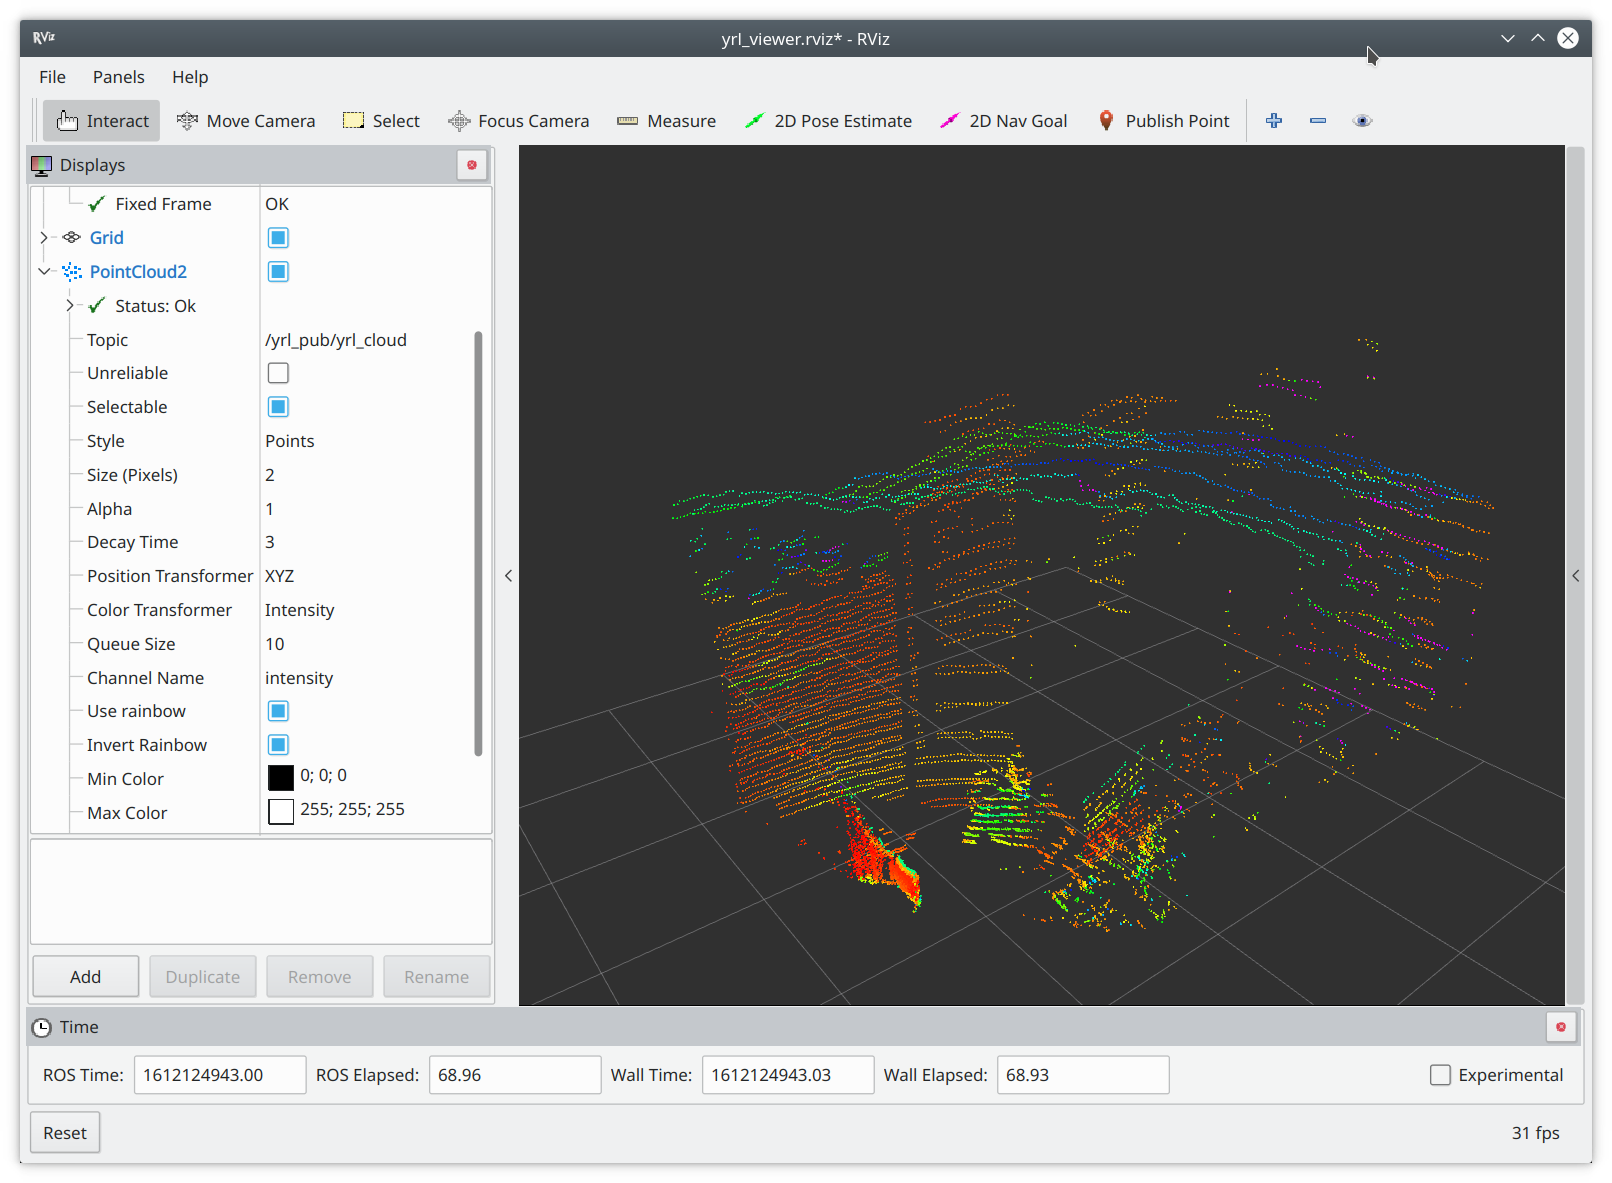Click the Remove button
This screenshot has height=1183, width=1612.
320,977
